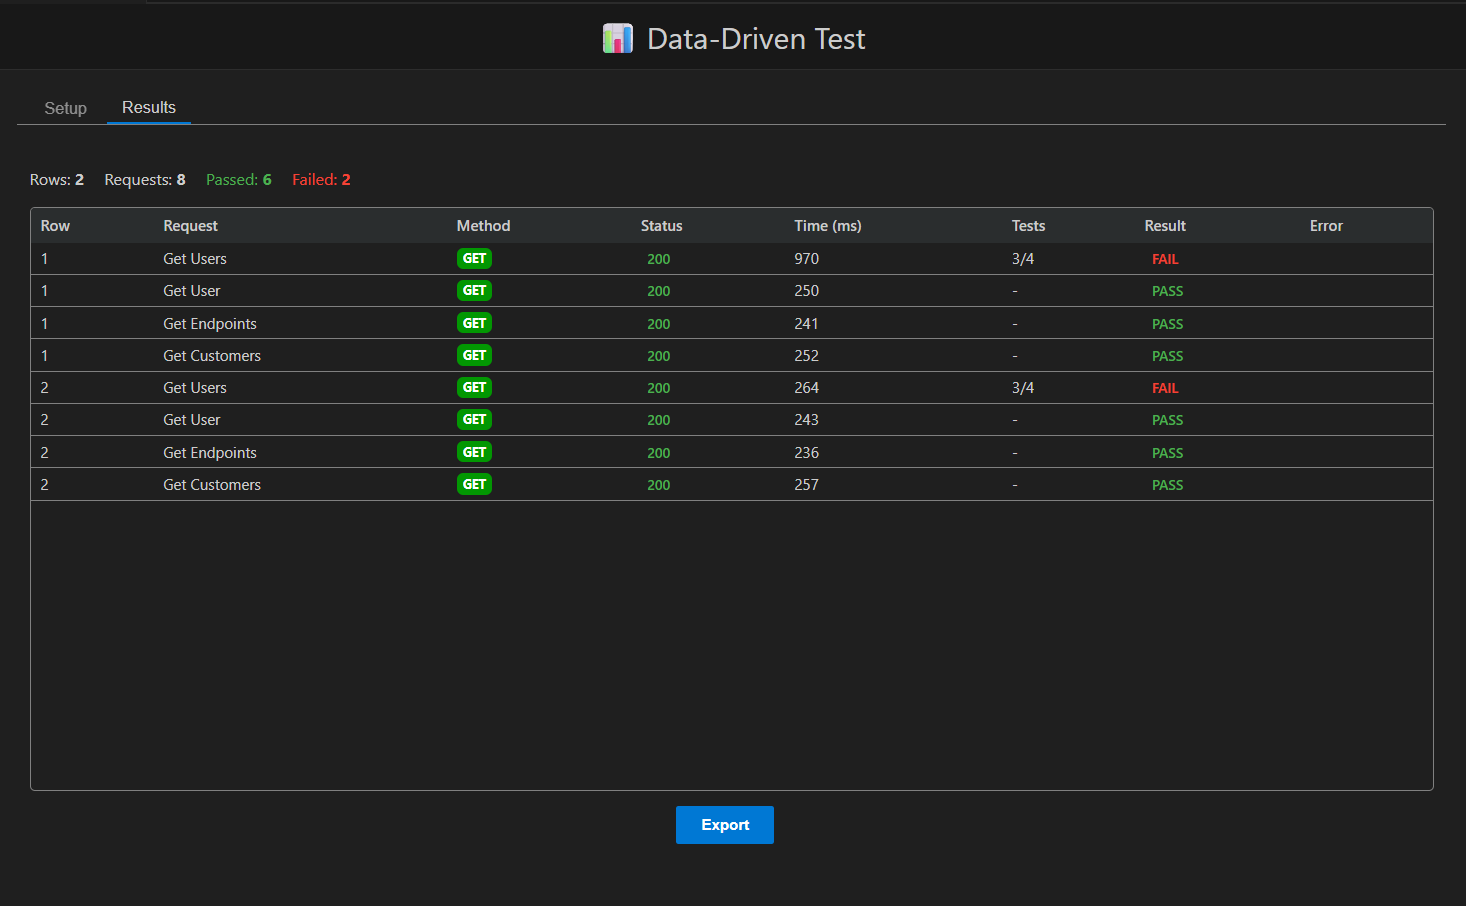The width and height of the screenshot is (1466, 906).
Task: Click the GET badge in the 257 ms row
Action: coord(474,484)
